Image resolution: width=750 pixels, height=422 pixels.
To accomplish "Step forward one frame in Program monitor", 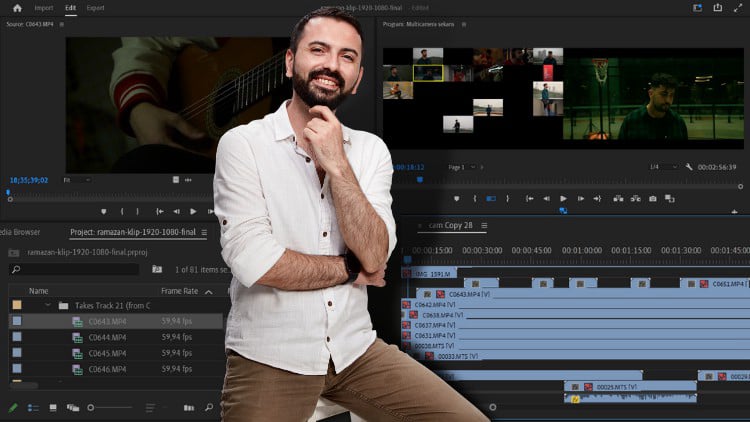I will tap(581, 199).
